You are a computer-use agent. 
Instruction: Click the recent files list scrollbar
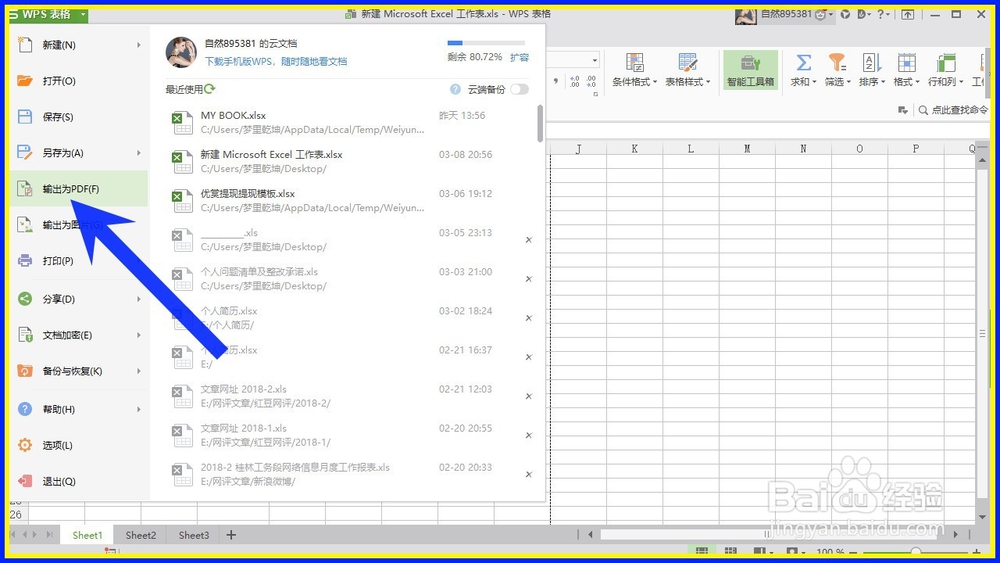540,124
